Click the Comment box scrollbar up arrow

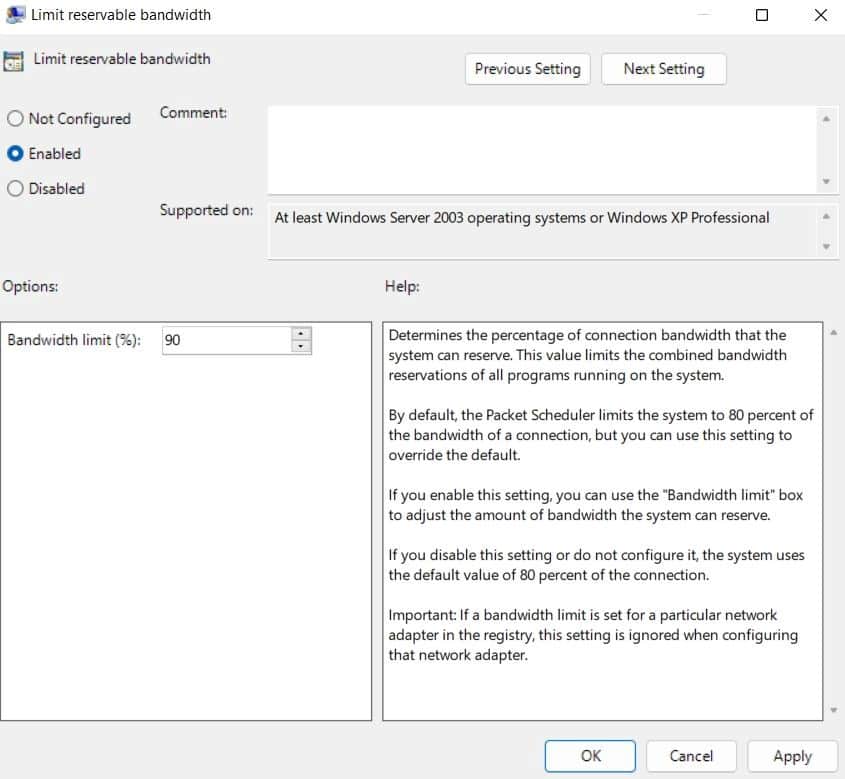826,117
